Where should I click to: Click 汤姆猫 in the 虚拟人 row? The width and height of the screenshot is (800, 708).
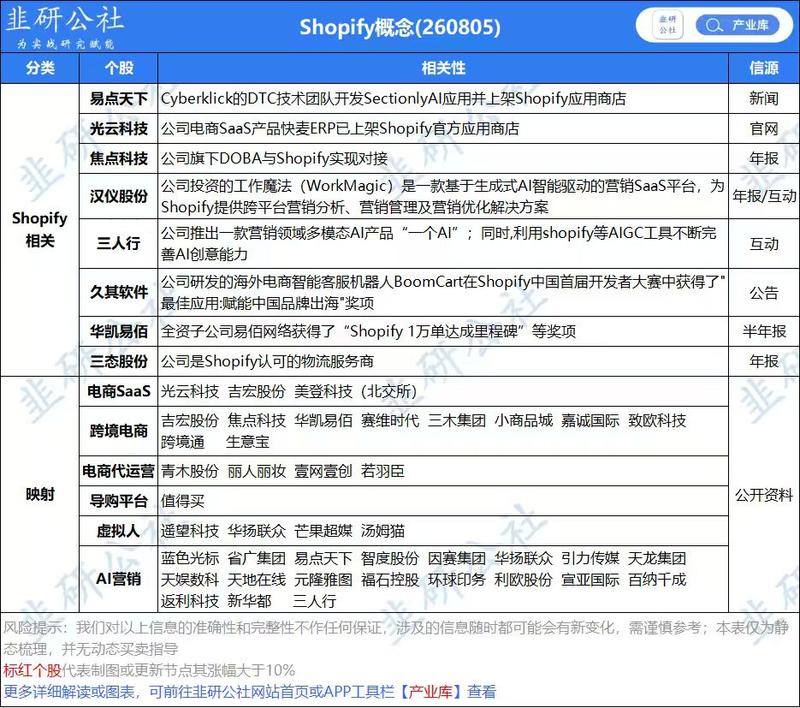(x=383, y=531)
